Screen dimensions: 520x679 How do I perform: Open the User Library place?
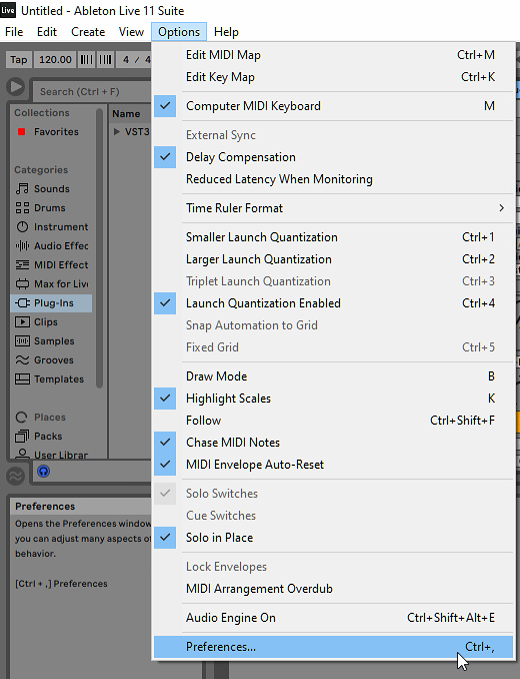coord(52,455)
